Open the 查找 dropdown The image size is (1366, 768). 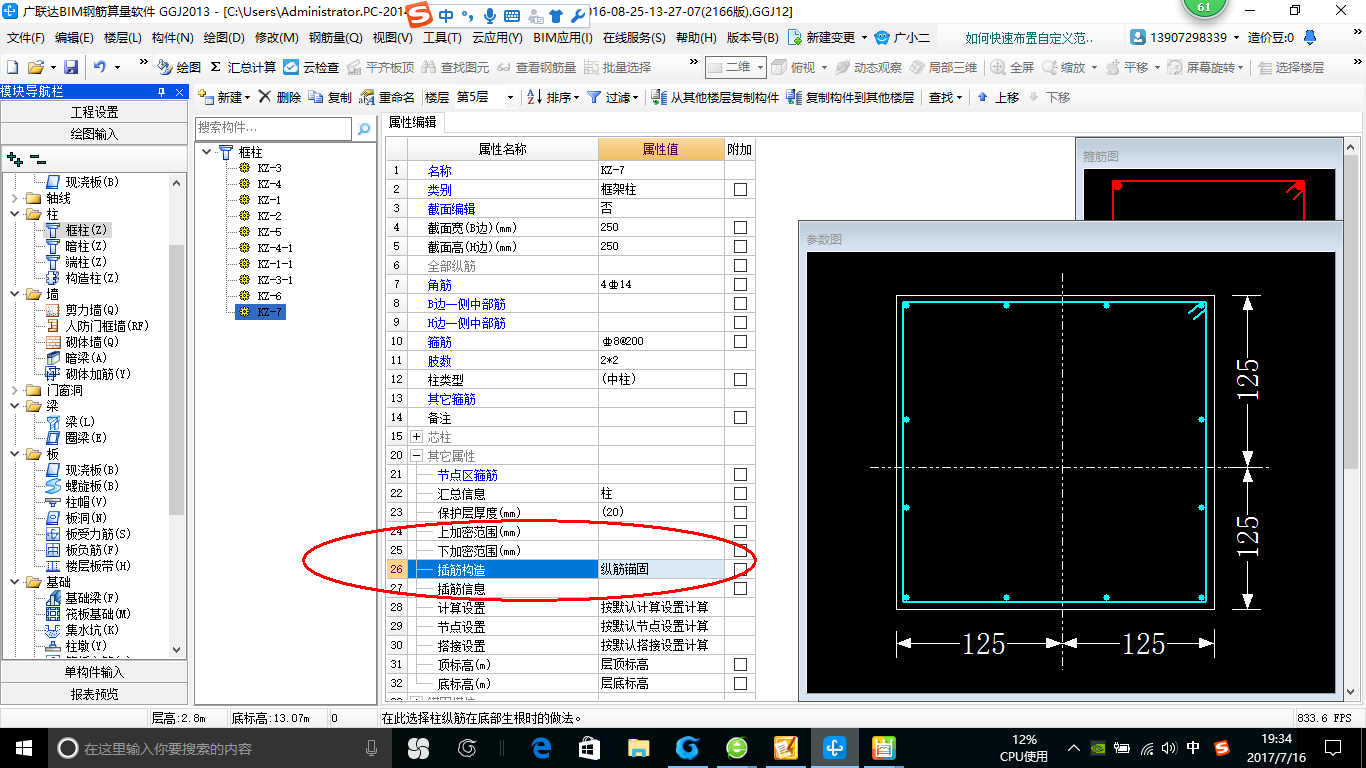point(945,97)
